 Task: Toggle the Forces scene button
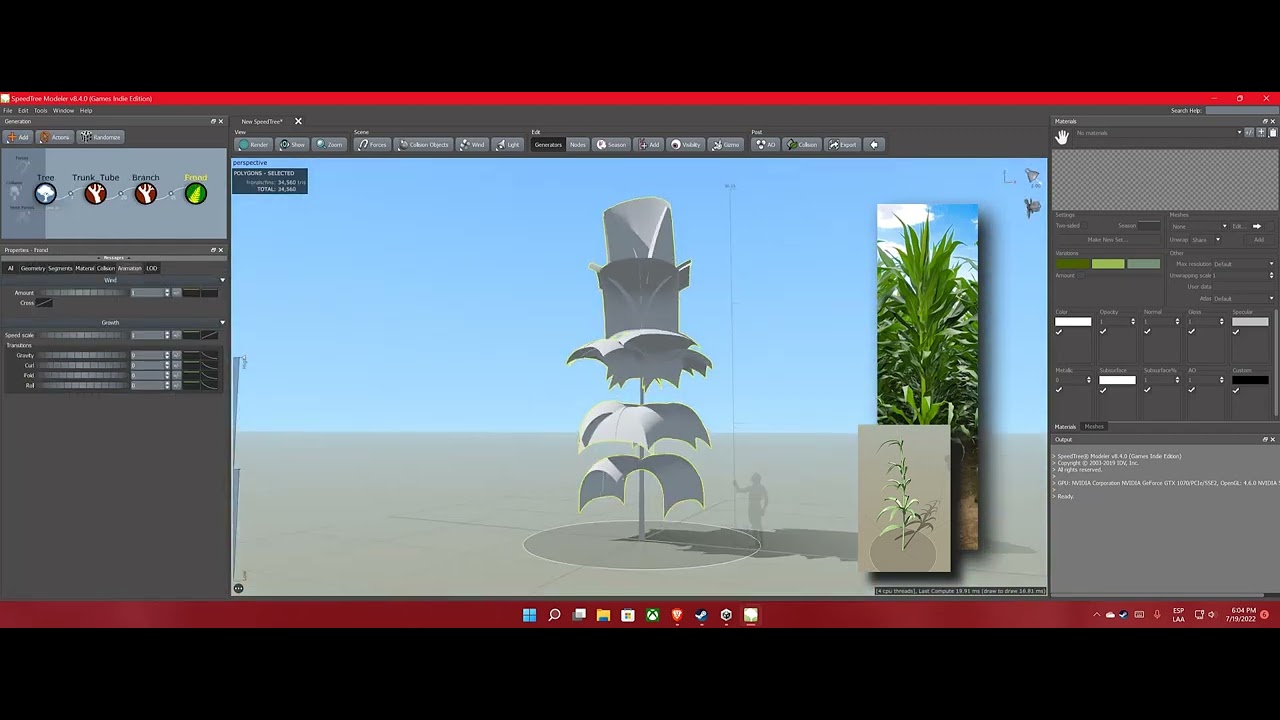[372, 145]
